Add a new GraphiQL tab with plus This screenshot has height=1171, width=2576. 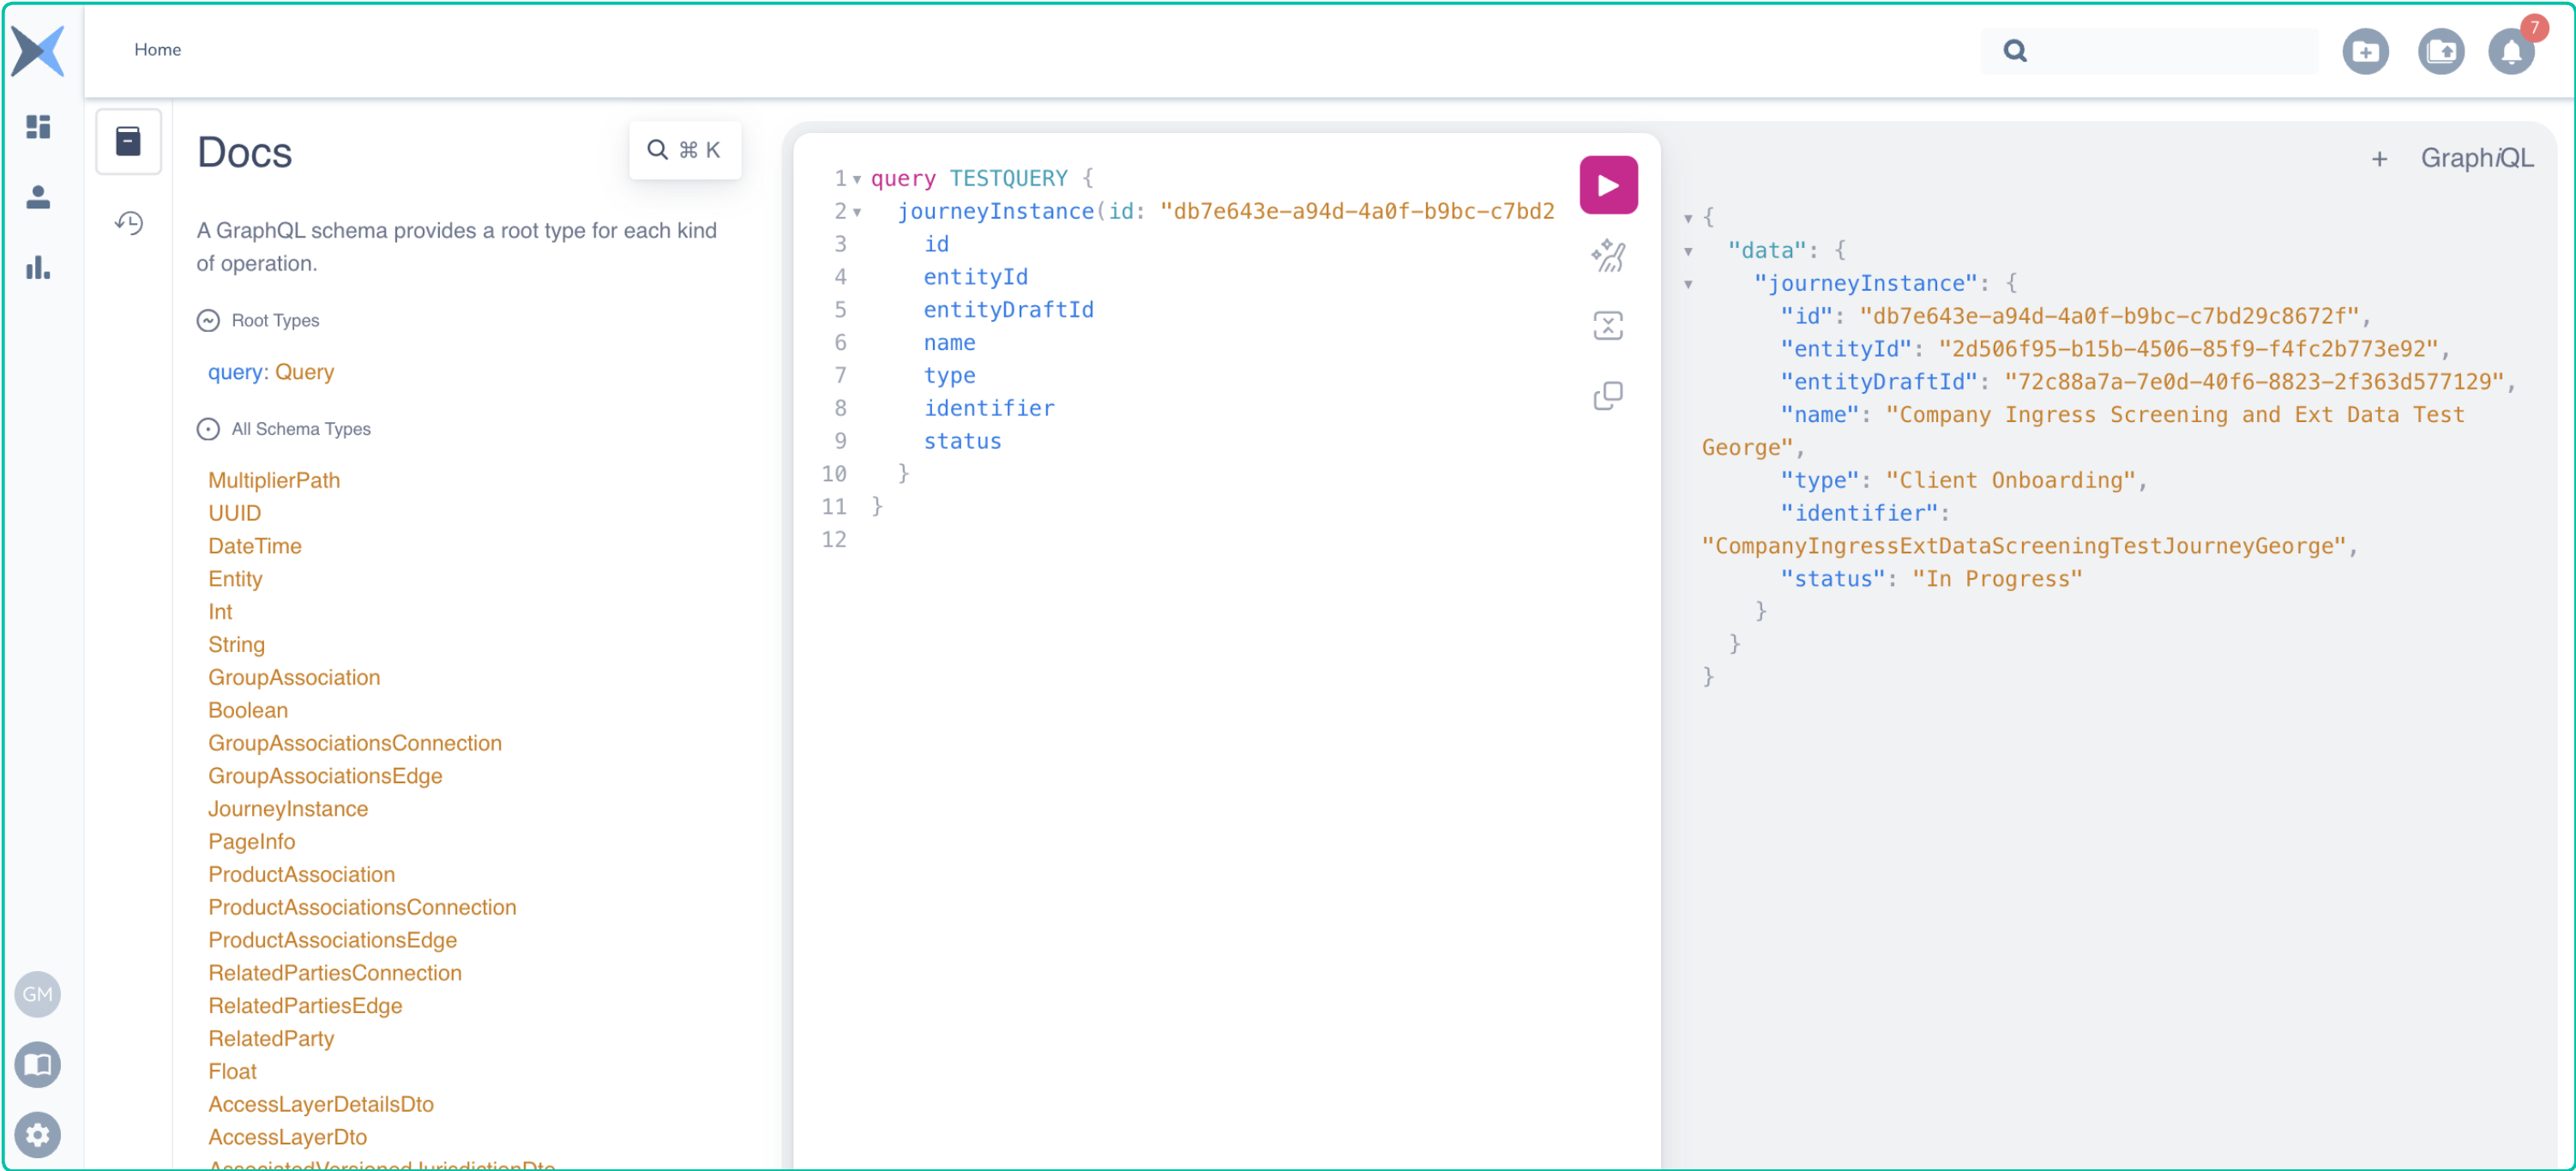(x=2379, y=159)
